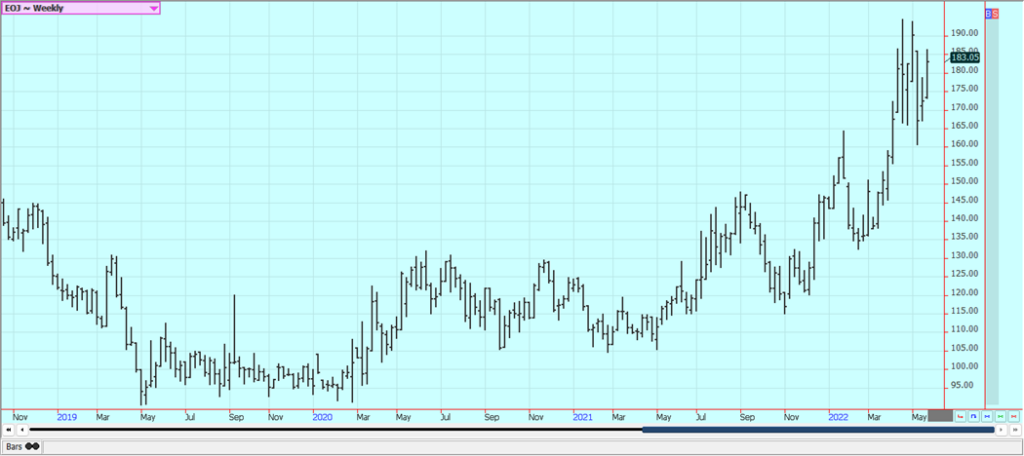Click the green bowtie scale icon

[1000, 415]
